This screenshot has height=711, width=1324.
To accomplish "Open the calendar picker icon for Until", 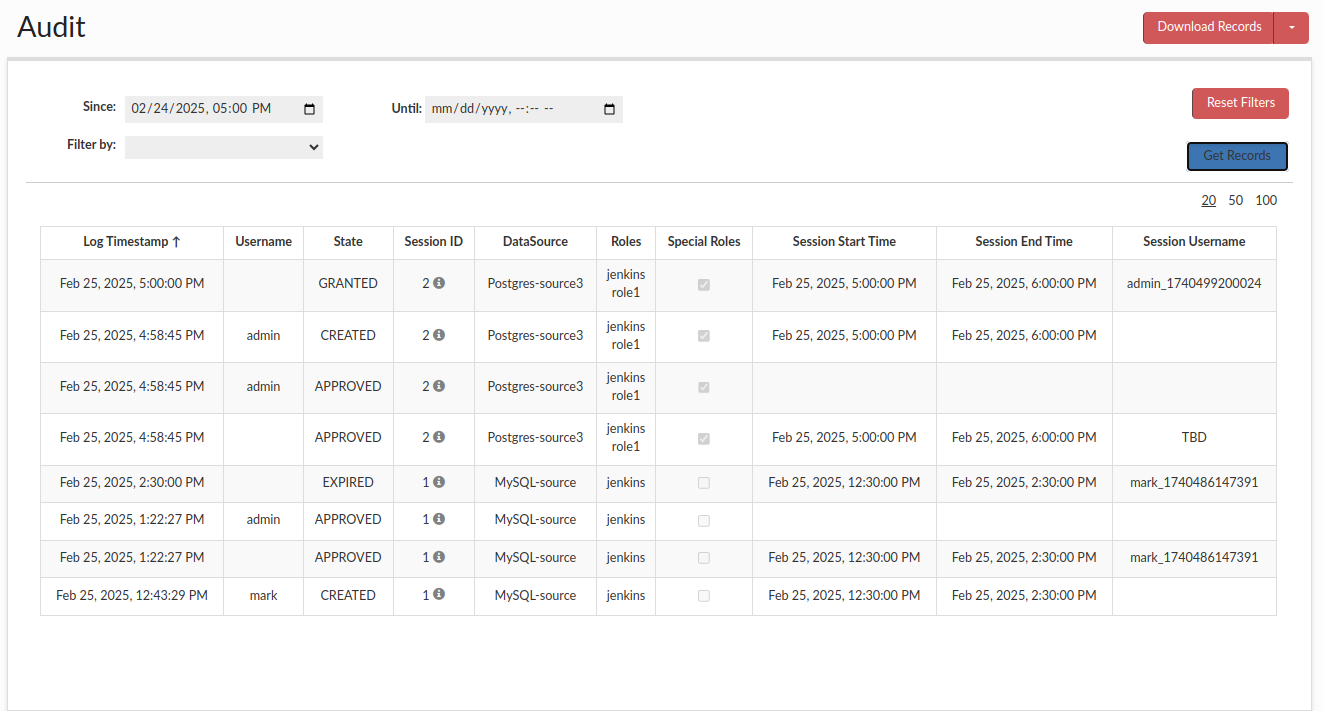I will 609,109.
